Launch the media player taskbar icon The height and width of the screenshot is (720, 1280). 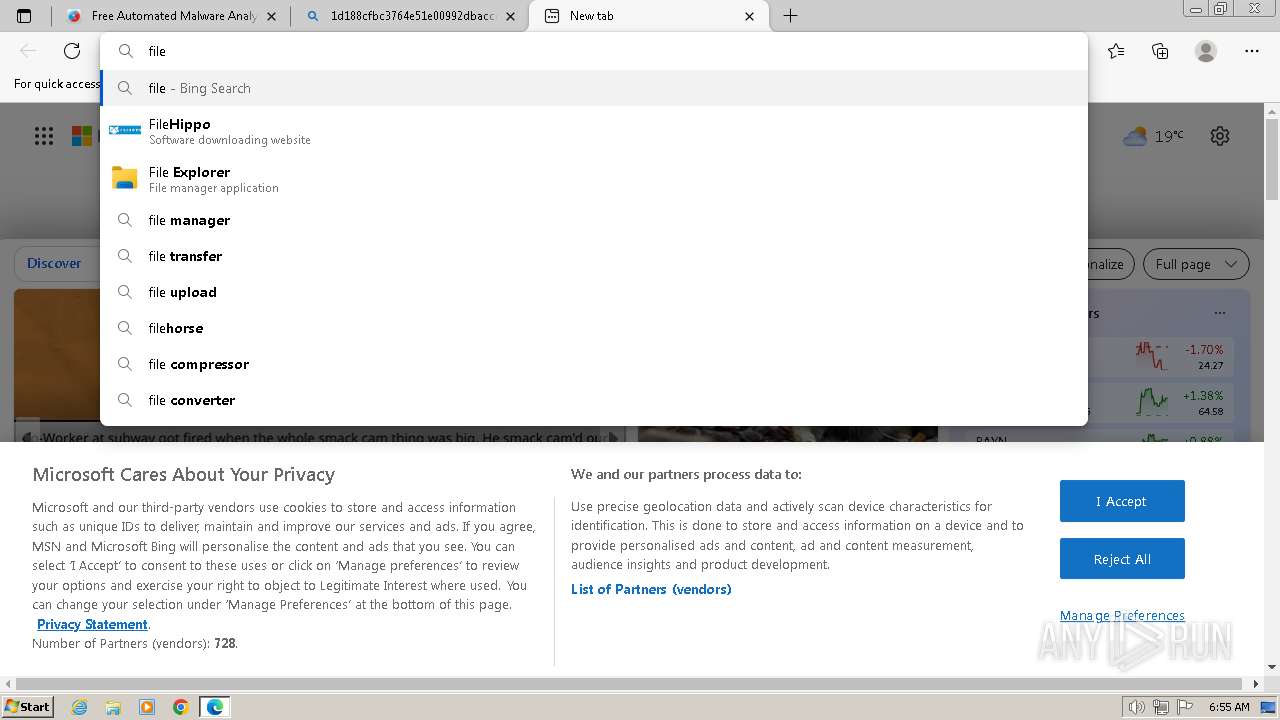(147, 707)
